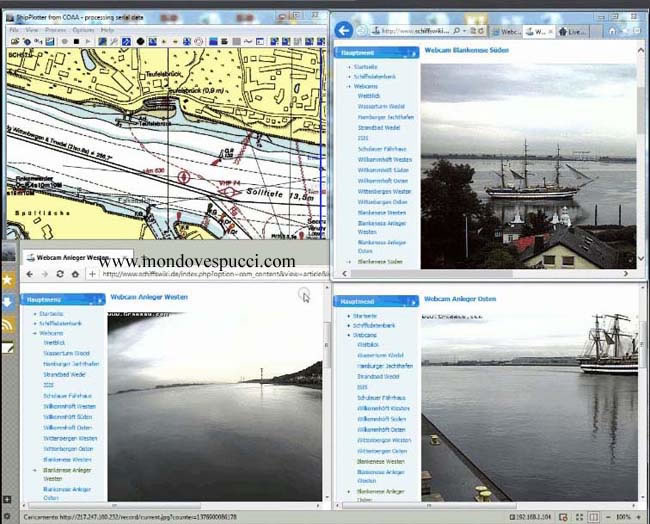Viewport: 650px width, 524px height.
Task: Click the bar chart icon in ShipPlotter toolbar
Action: (x=50, y=41)
